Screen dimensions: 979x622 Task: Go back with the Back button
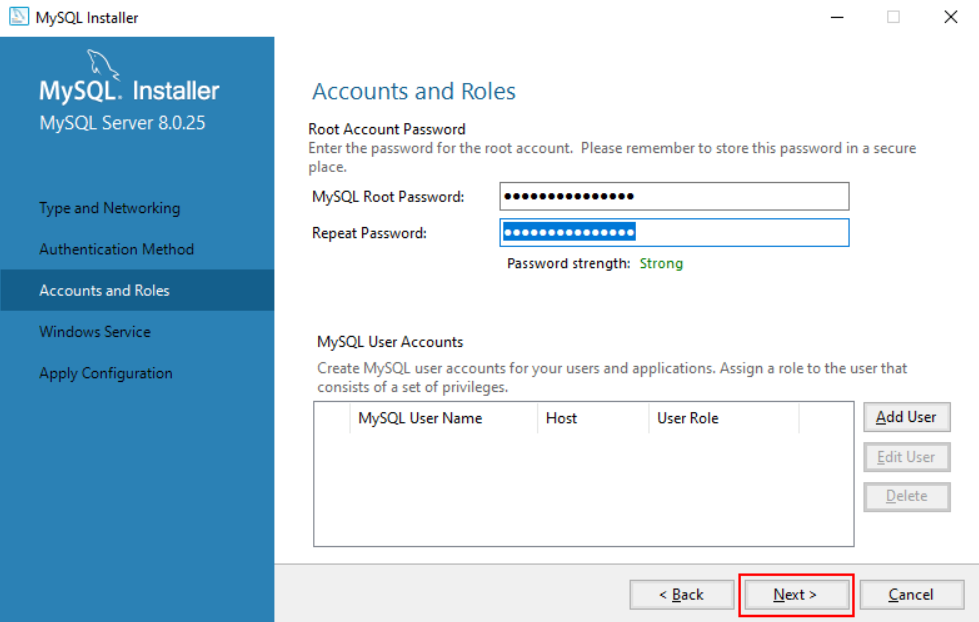point(682,595)
